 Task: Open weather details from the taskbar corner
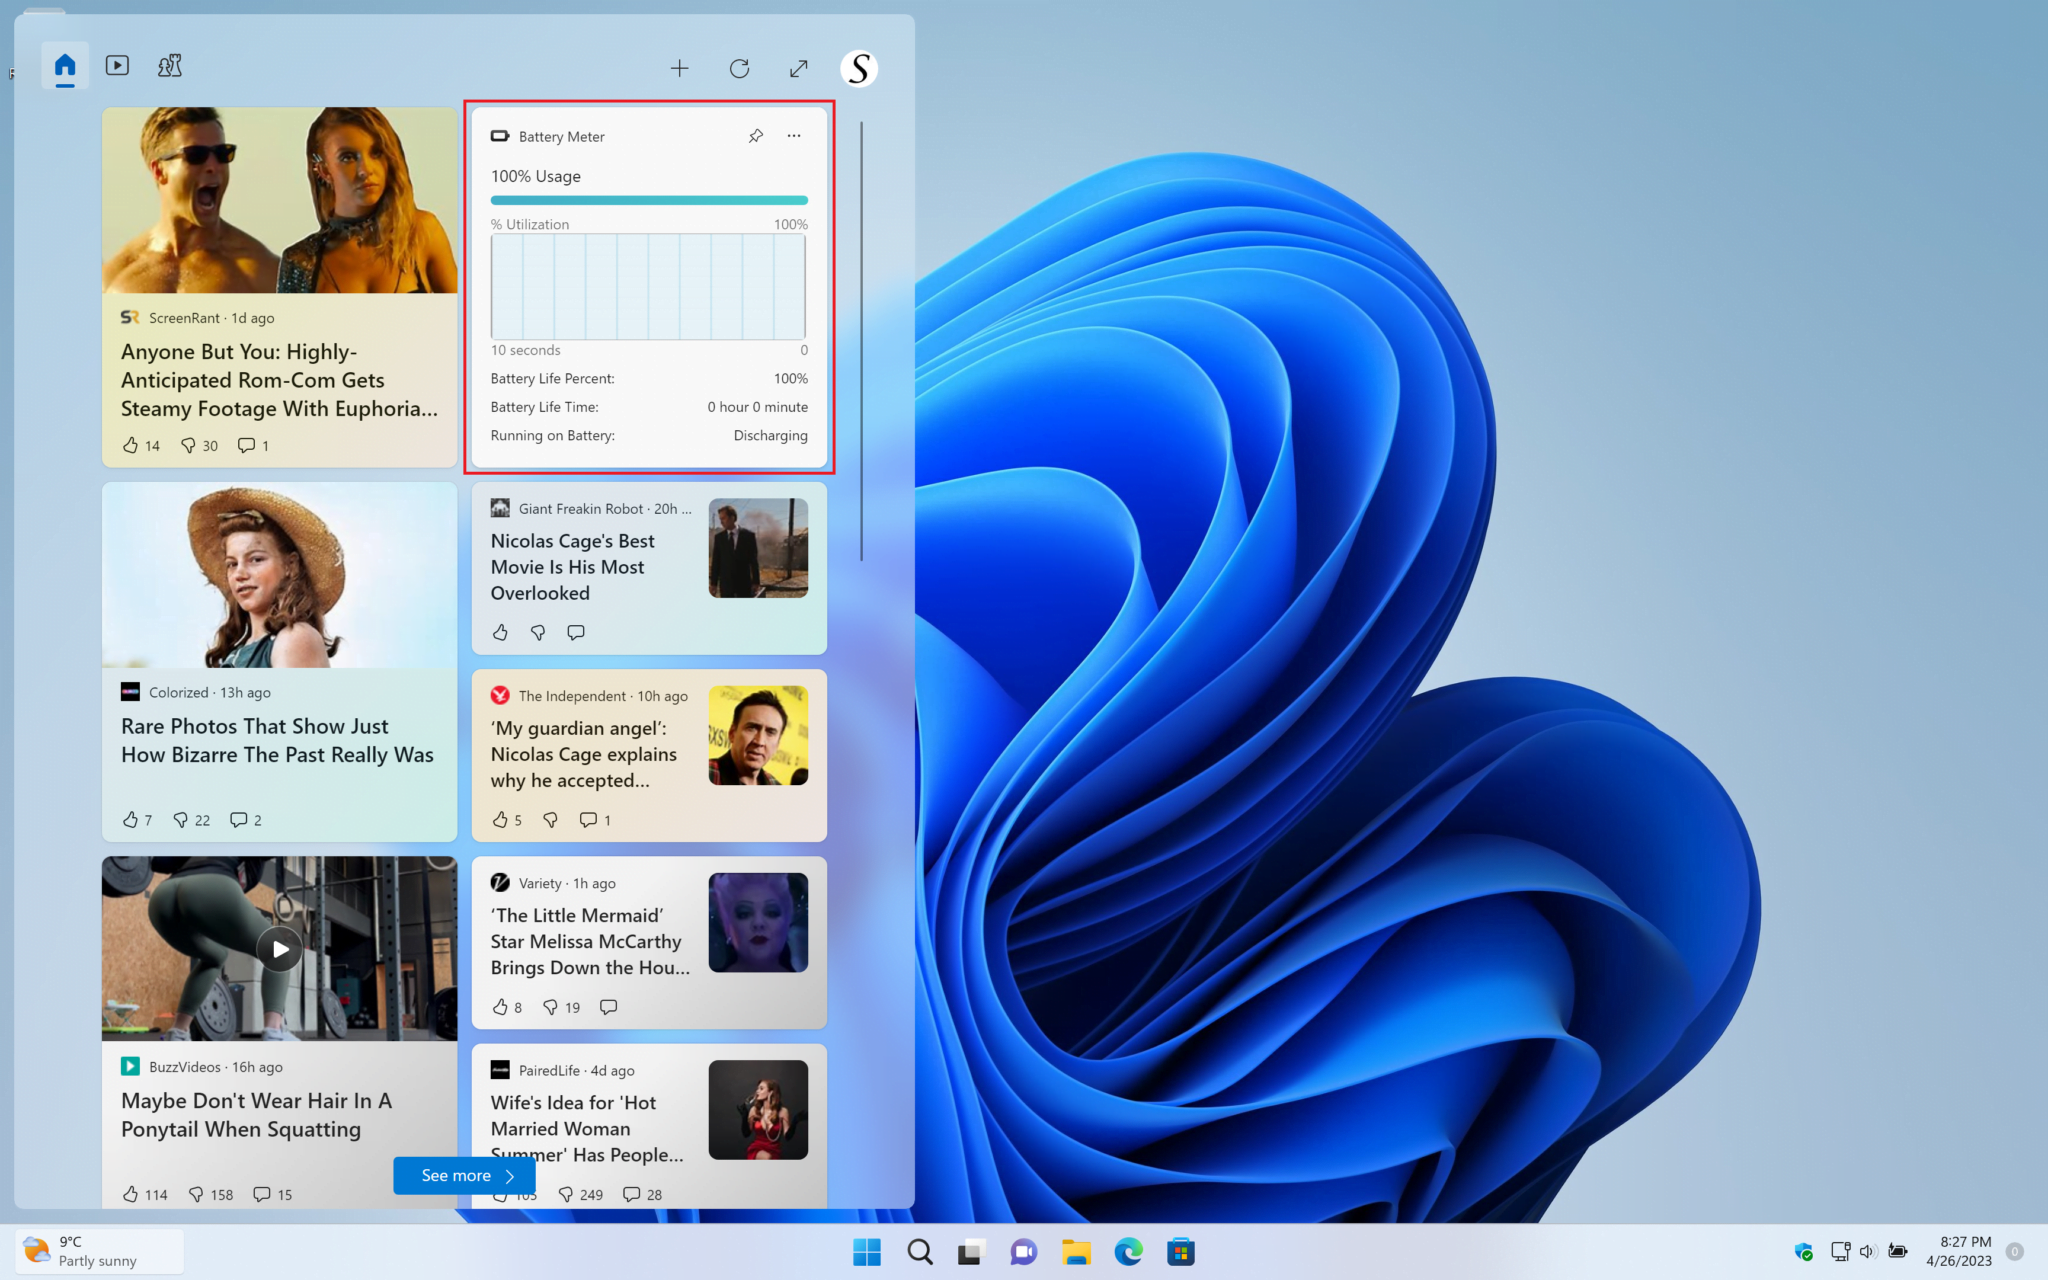96,1251
